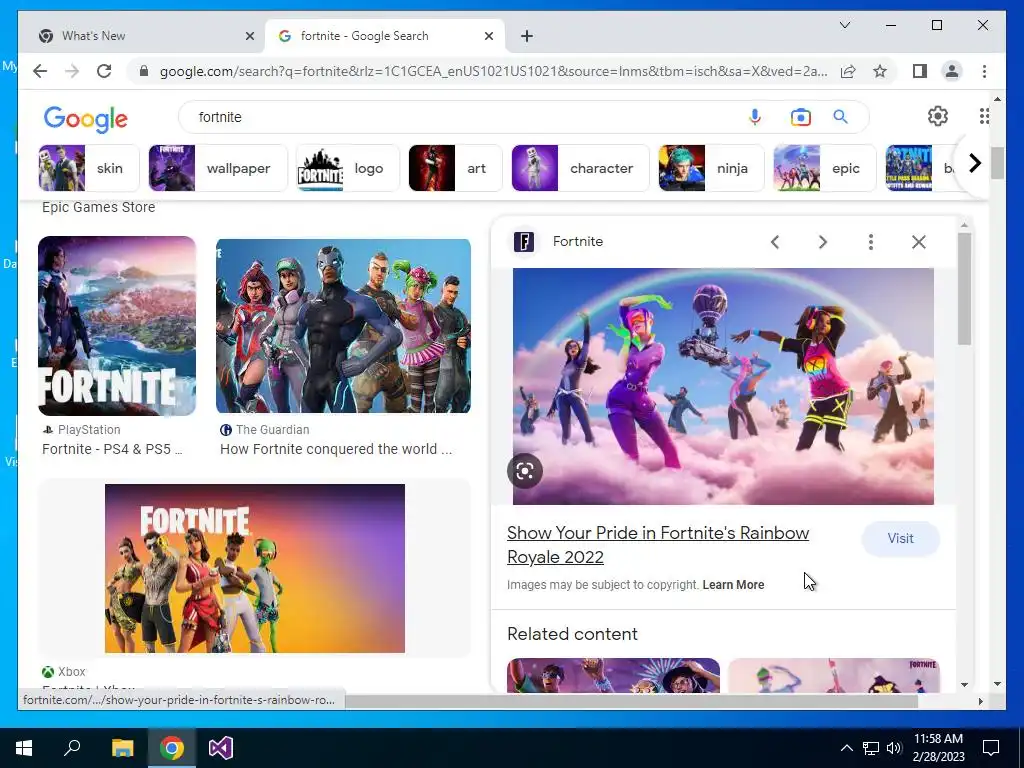This screenshot has width=1024, height=768.
Task: Click the Visit button
Action: coord(901,539)
